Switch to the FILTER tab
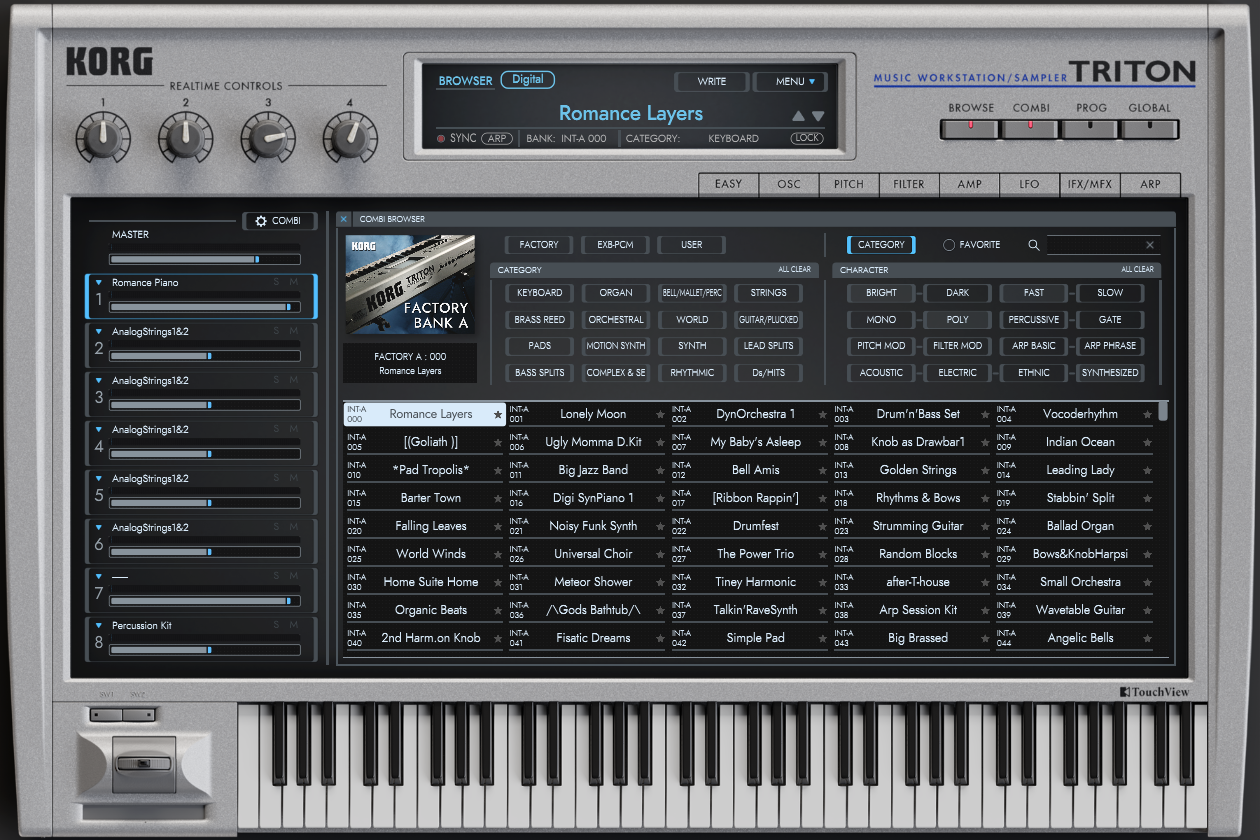Screen dimensions: 1260x840 (909, 184)
